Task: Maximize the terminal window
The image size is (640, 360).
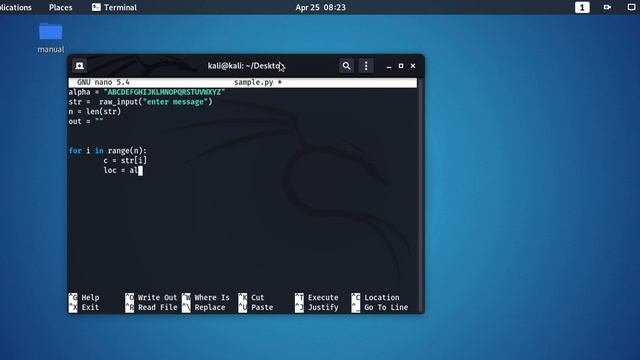Action: [x=401, y=66]
